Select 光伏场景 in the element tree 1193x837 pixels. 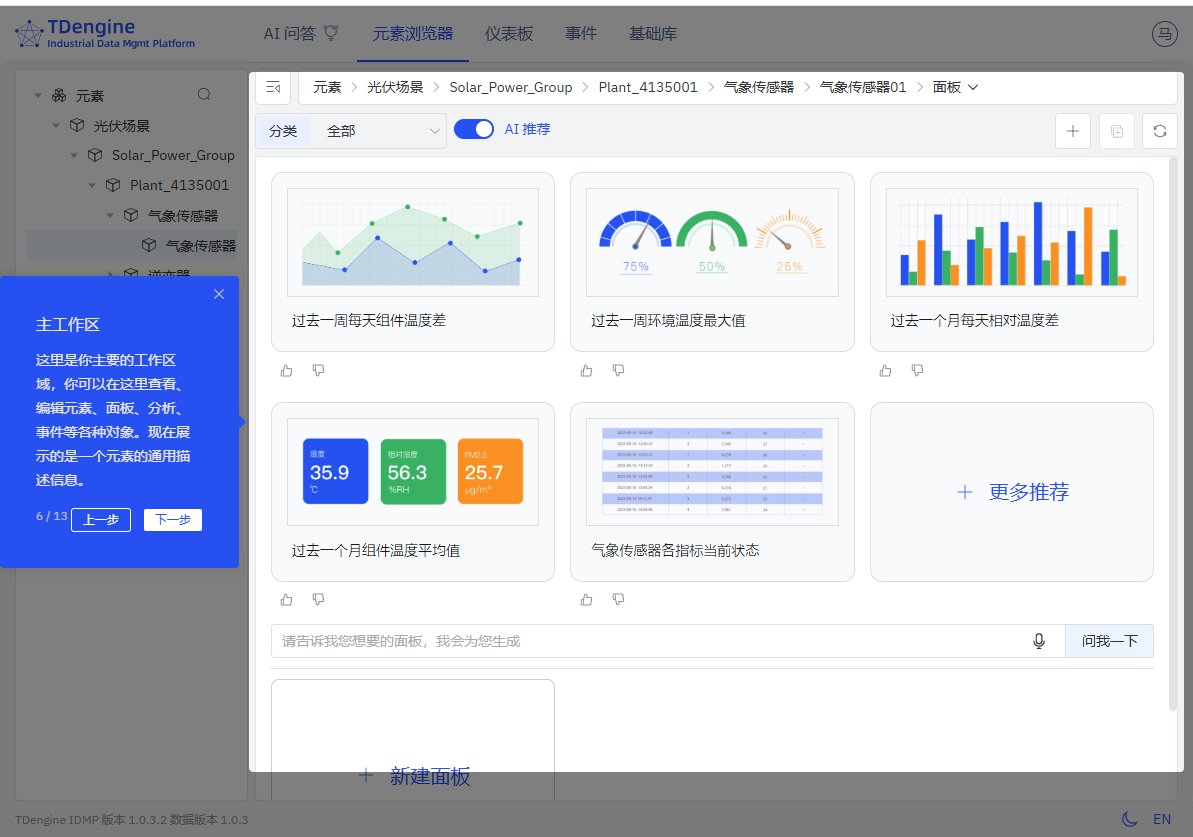(122, 126)
